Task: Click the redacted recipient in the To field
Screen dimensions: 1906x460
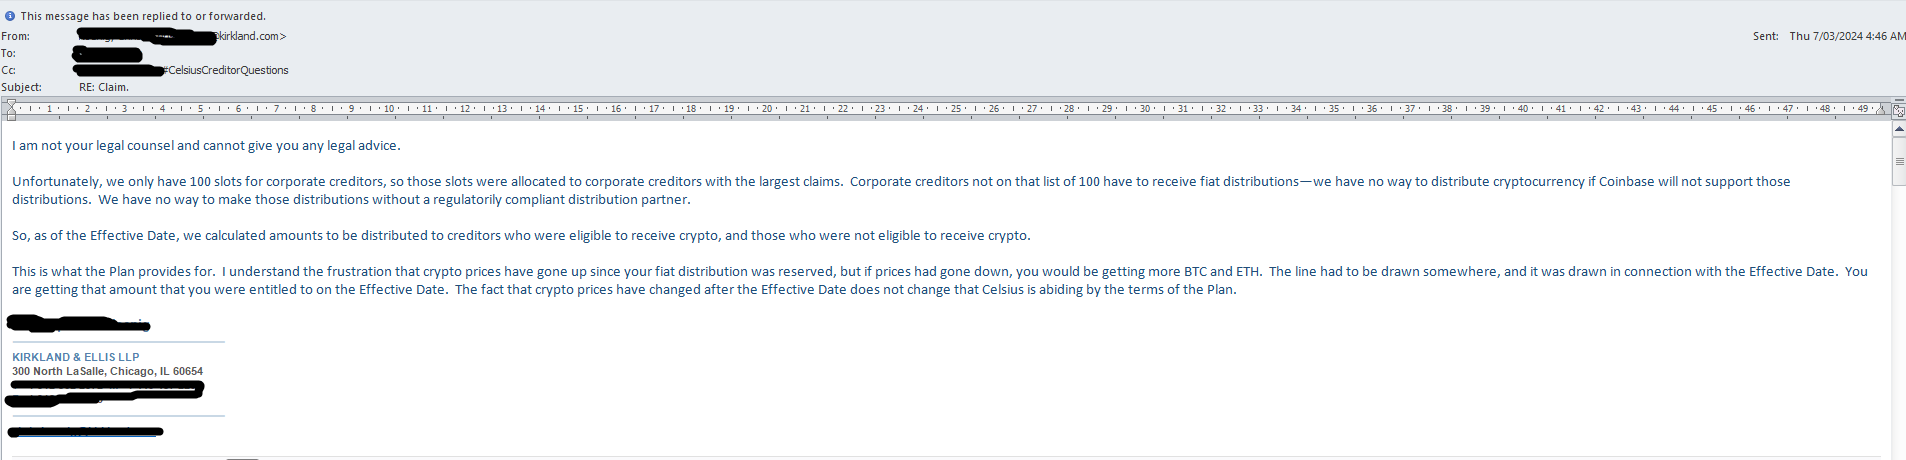Action: (108, 54)
